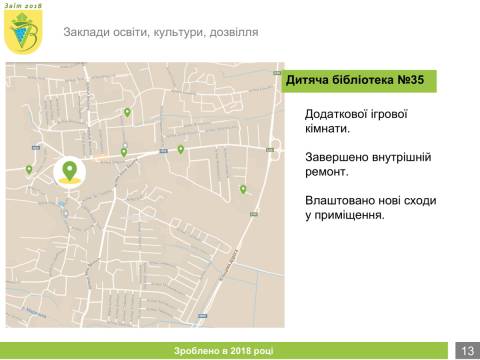Click the westernmost small green map pin
Screen dimensions: 480x360
click(x=29, y=169)
